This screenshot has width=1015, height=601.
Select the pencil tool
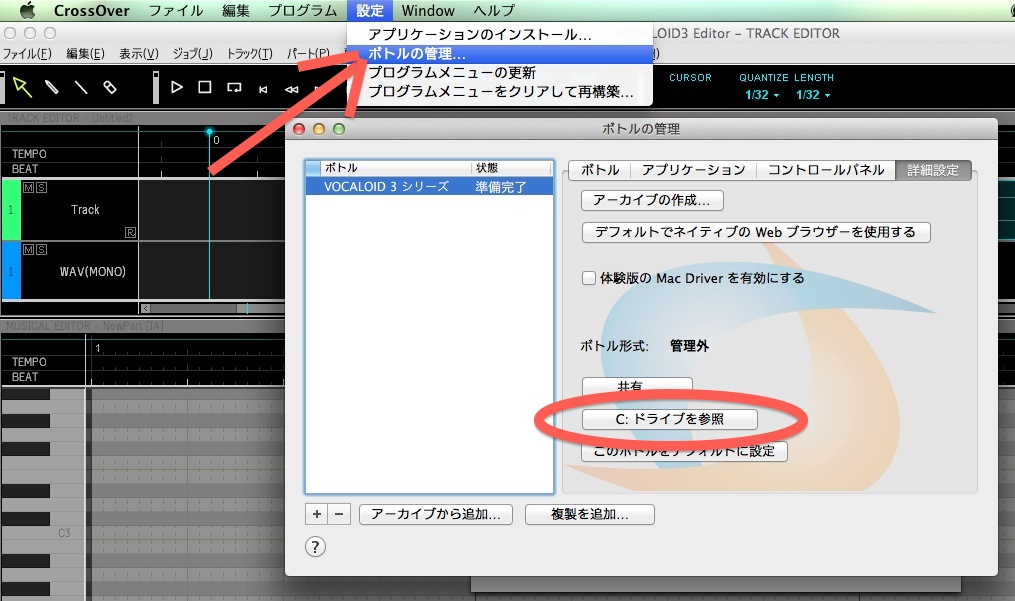pos(51,87)
